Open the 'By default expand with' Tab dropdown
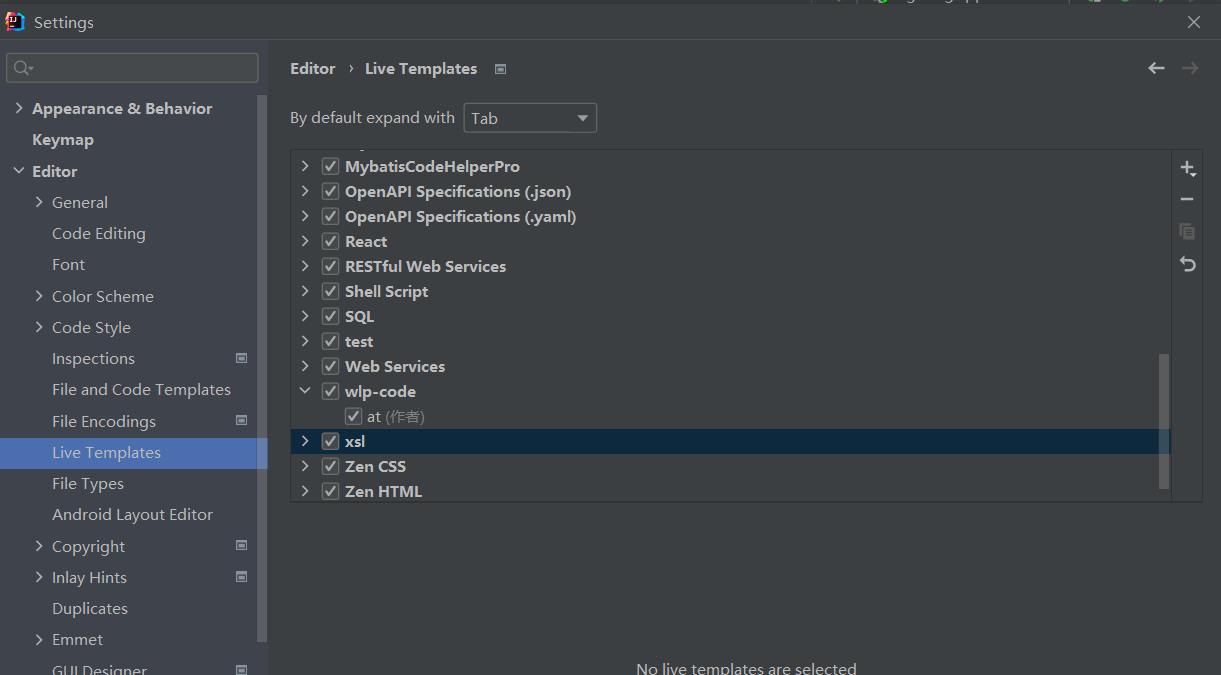The width and height of the screenshot is (1221, 675). [x=530, y=118]
